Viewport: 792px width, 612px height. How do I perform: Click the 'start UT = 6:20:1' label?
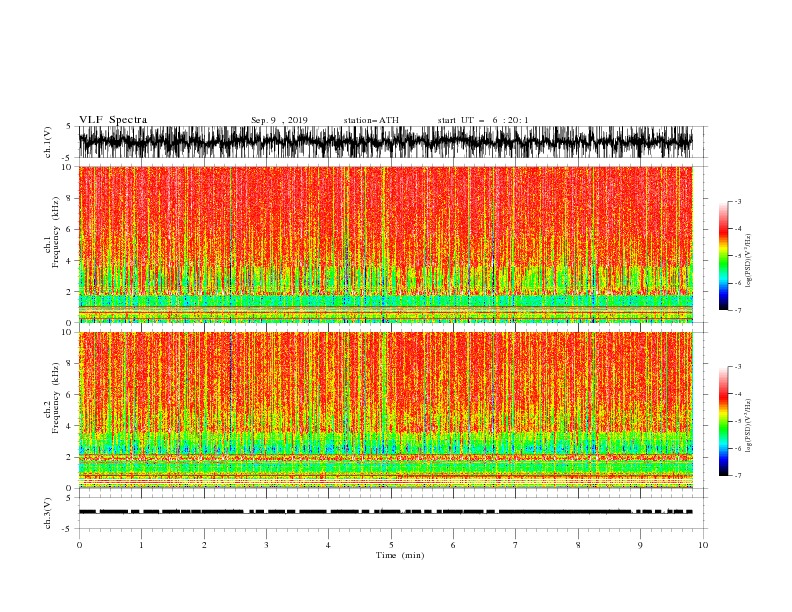point(483,120)
